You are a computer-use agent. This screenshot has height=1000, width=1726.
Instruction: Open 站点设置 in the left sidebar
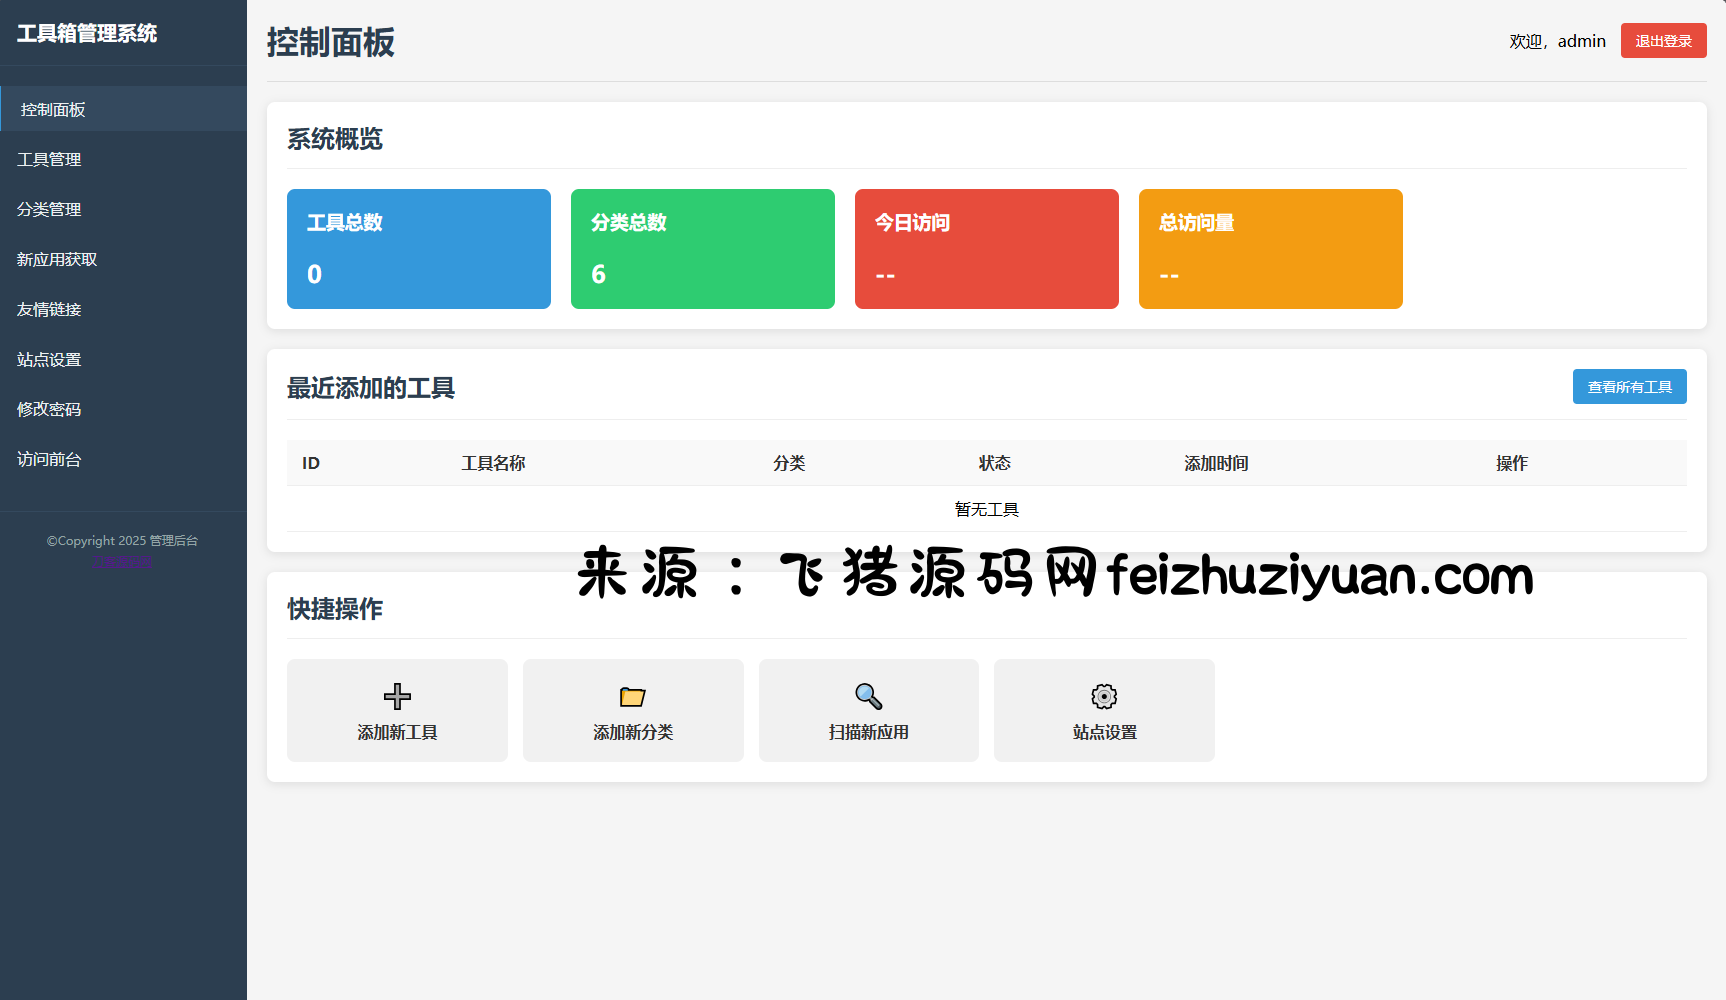50,359
